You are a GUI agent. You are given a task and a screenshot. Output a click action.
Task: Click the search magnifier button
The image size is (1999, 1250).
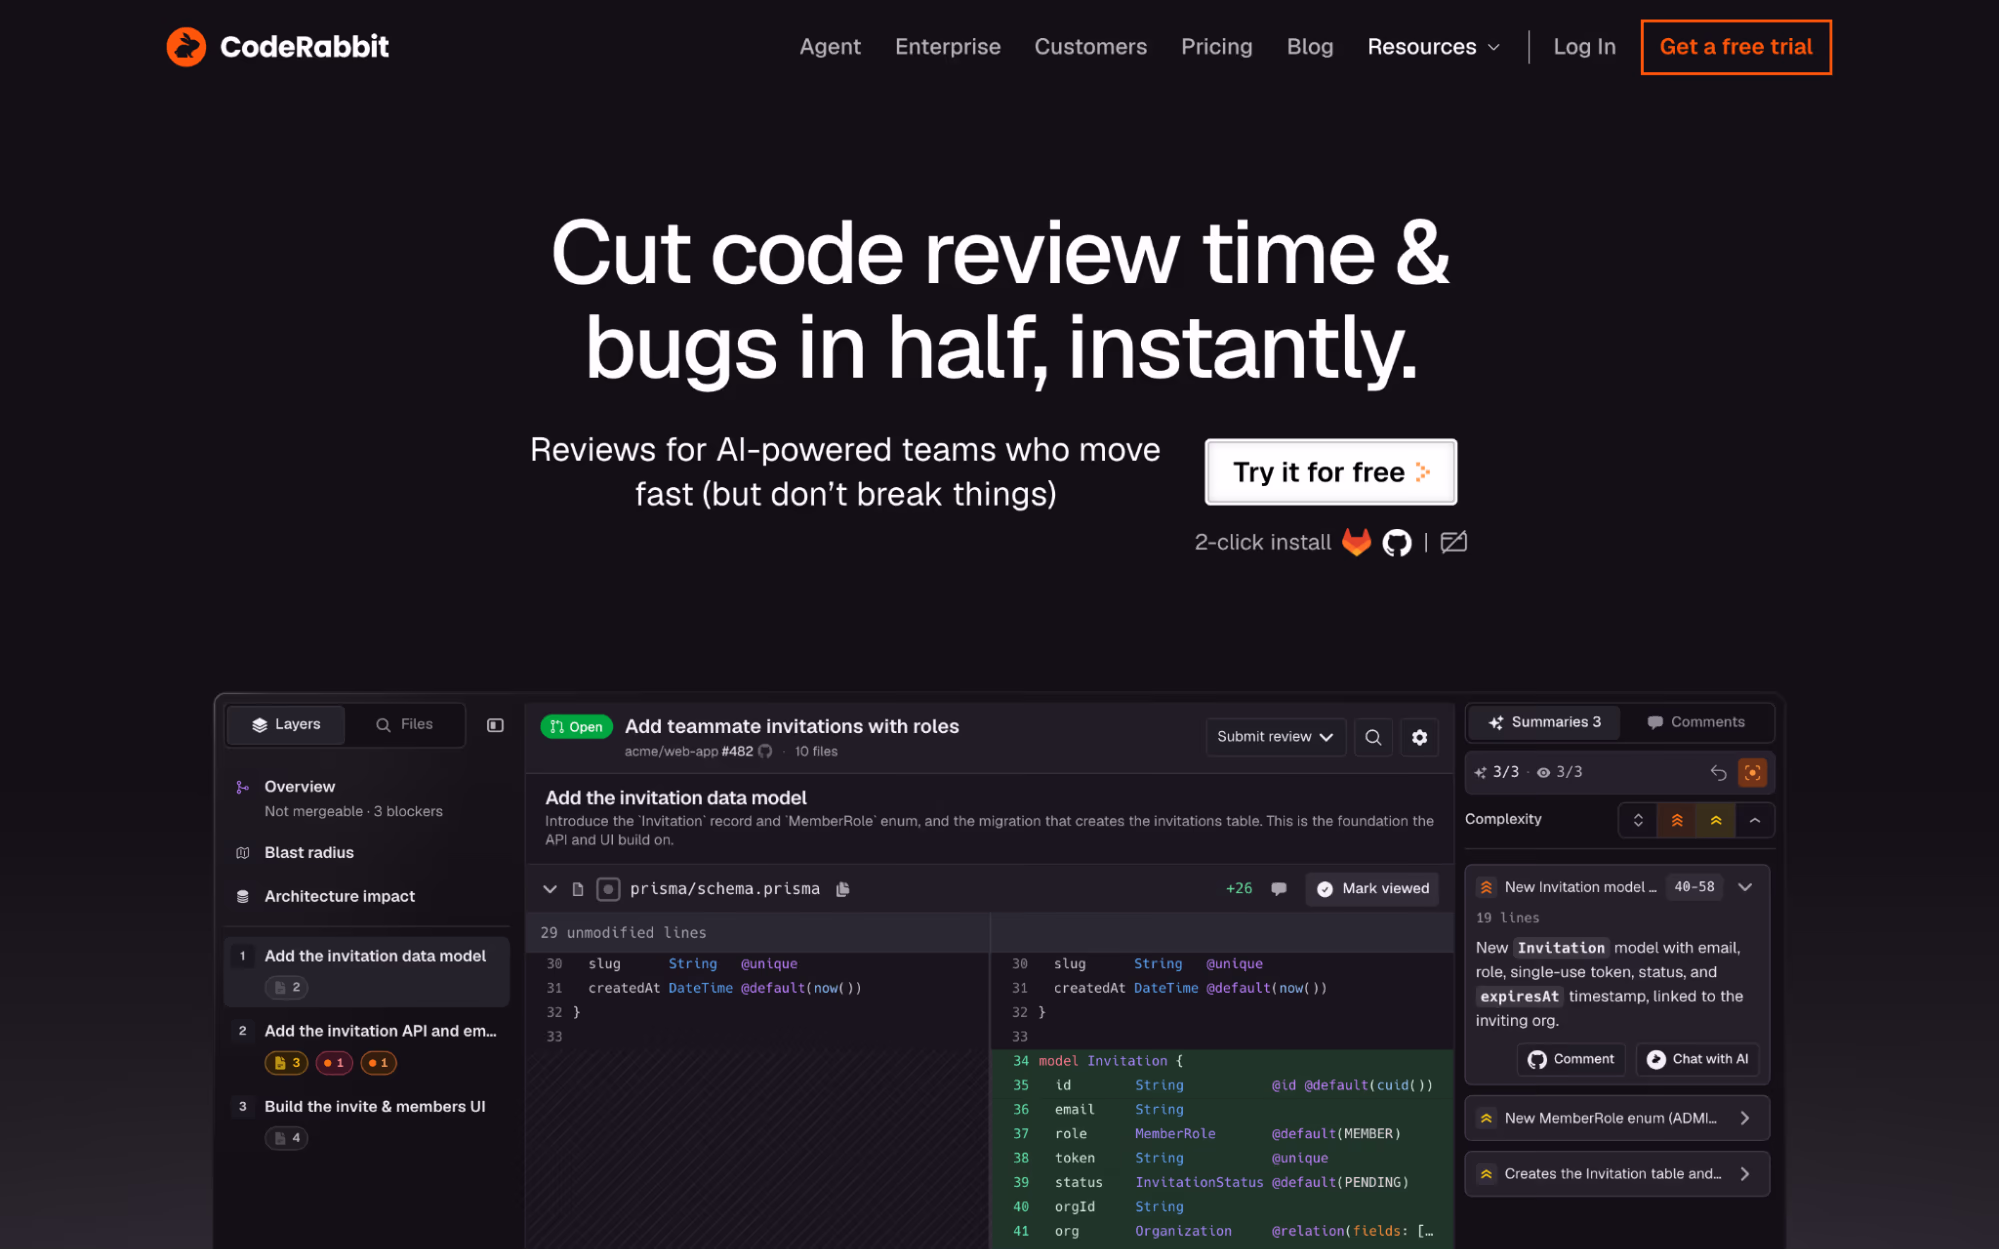click(1373, 737)
